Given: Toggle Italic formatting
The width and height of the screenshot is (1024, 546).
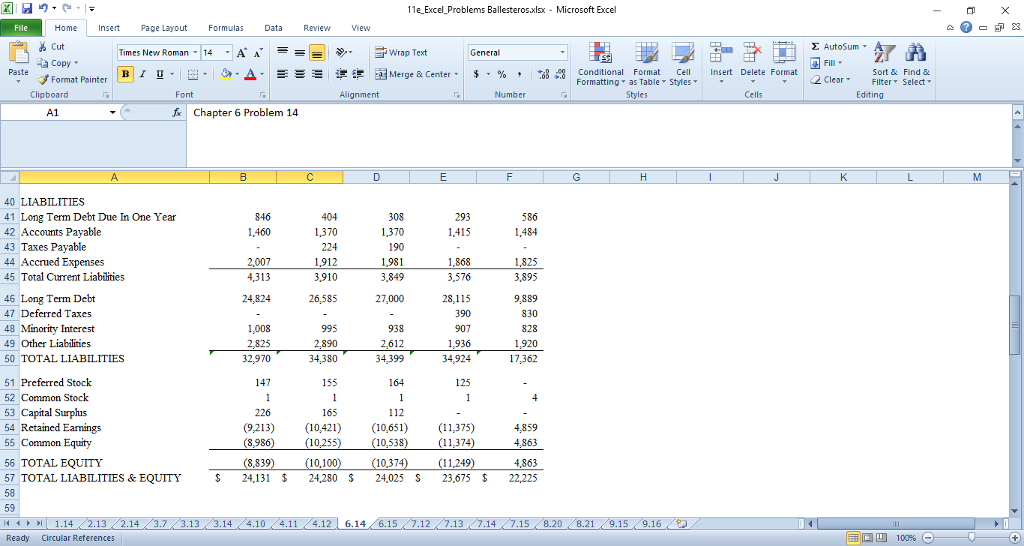Looking at the screenshot, I should pyautogui.click(x=142, y=74).
